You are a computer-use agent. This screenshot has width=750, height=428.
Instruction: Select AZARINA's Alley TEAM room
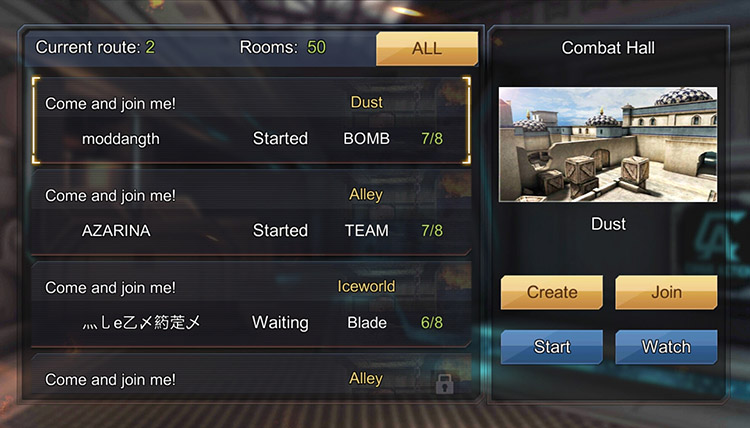coord(251,212)
